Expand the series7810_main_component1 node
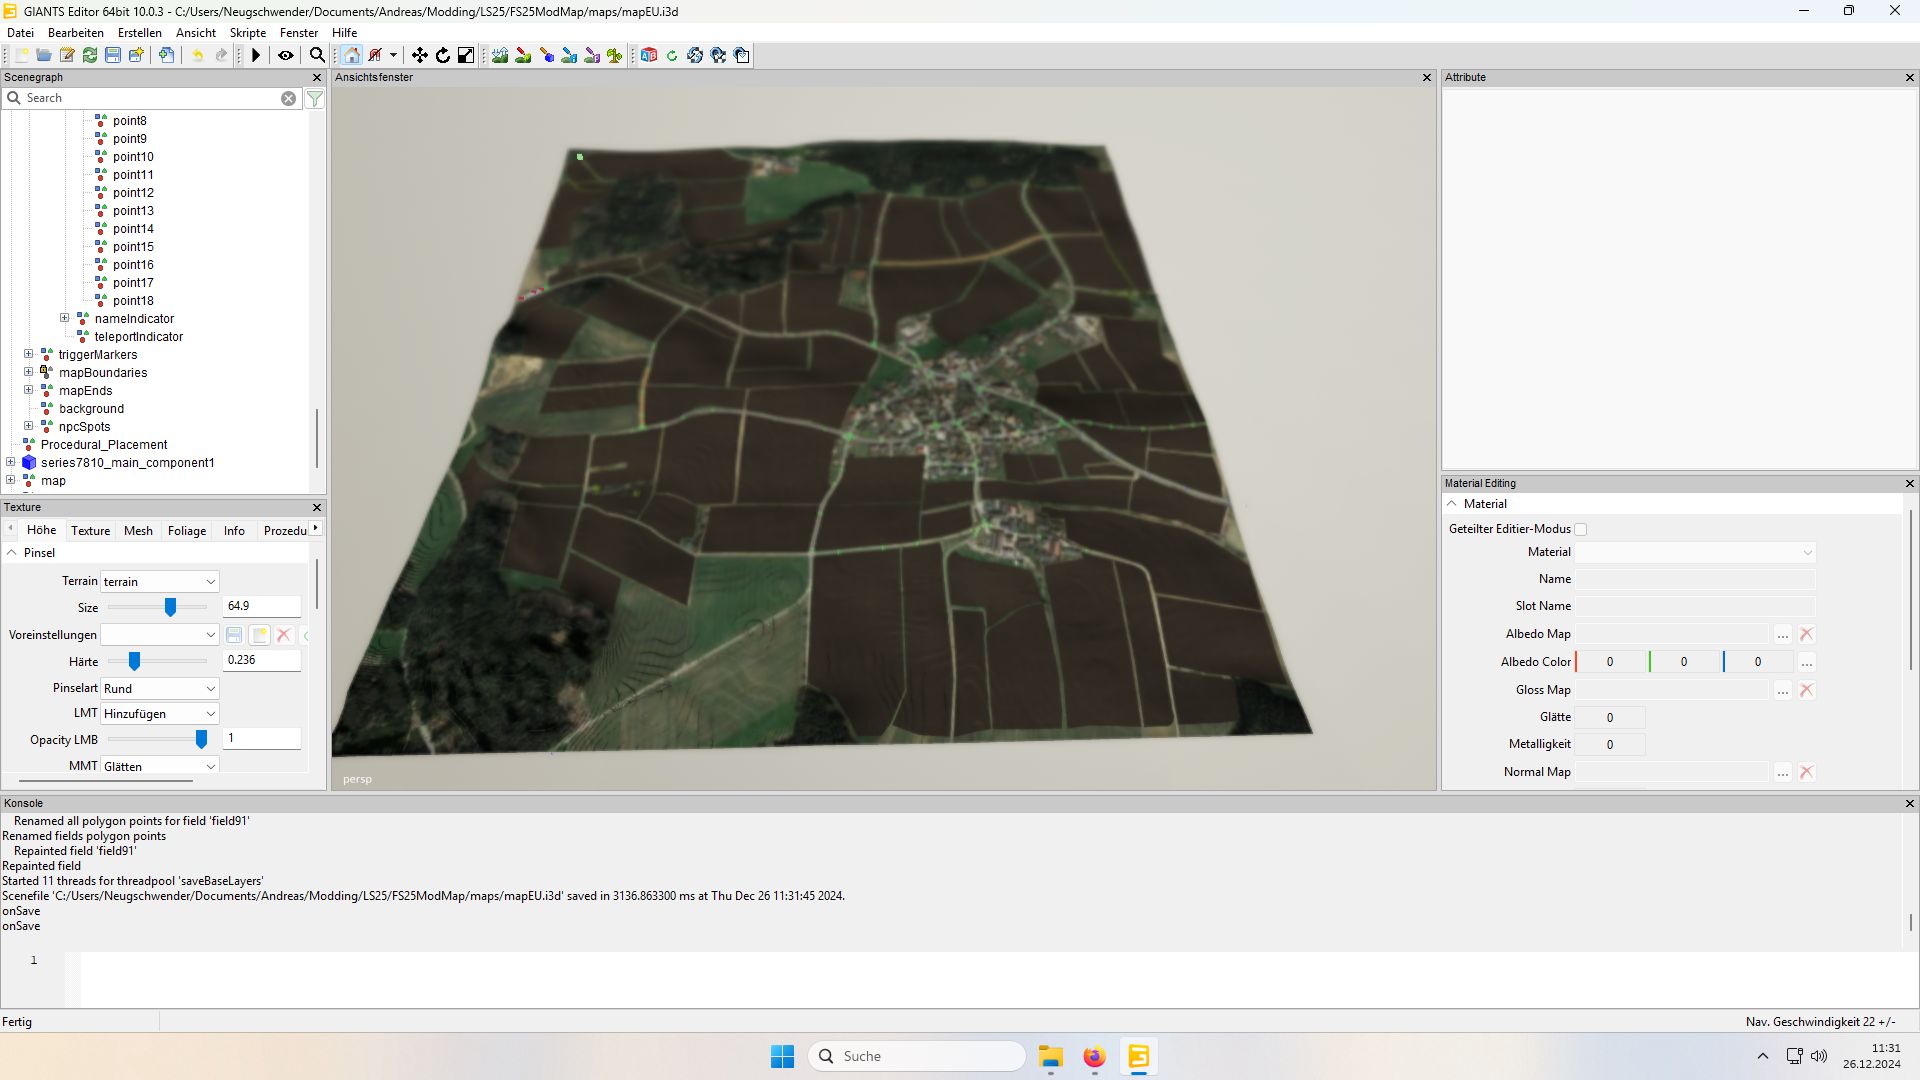Screen dimensions: 1920x1080 tap(11, 462)
